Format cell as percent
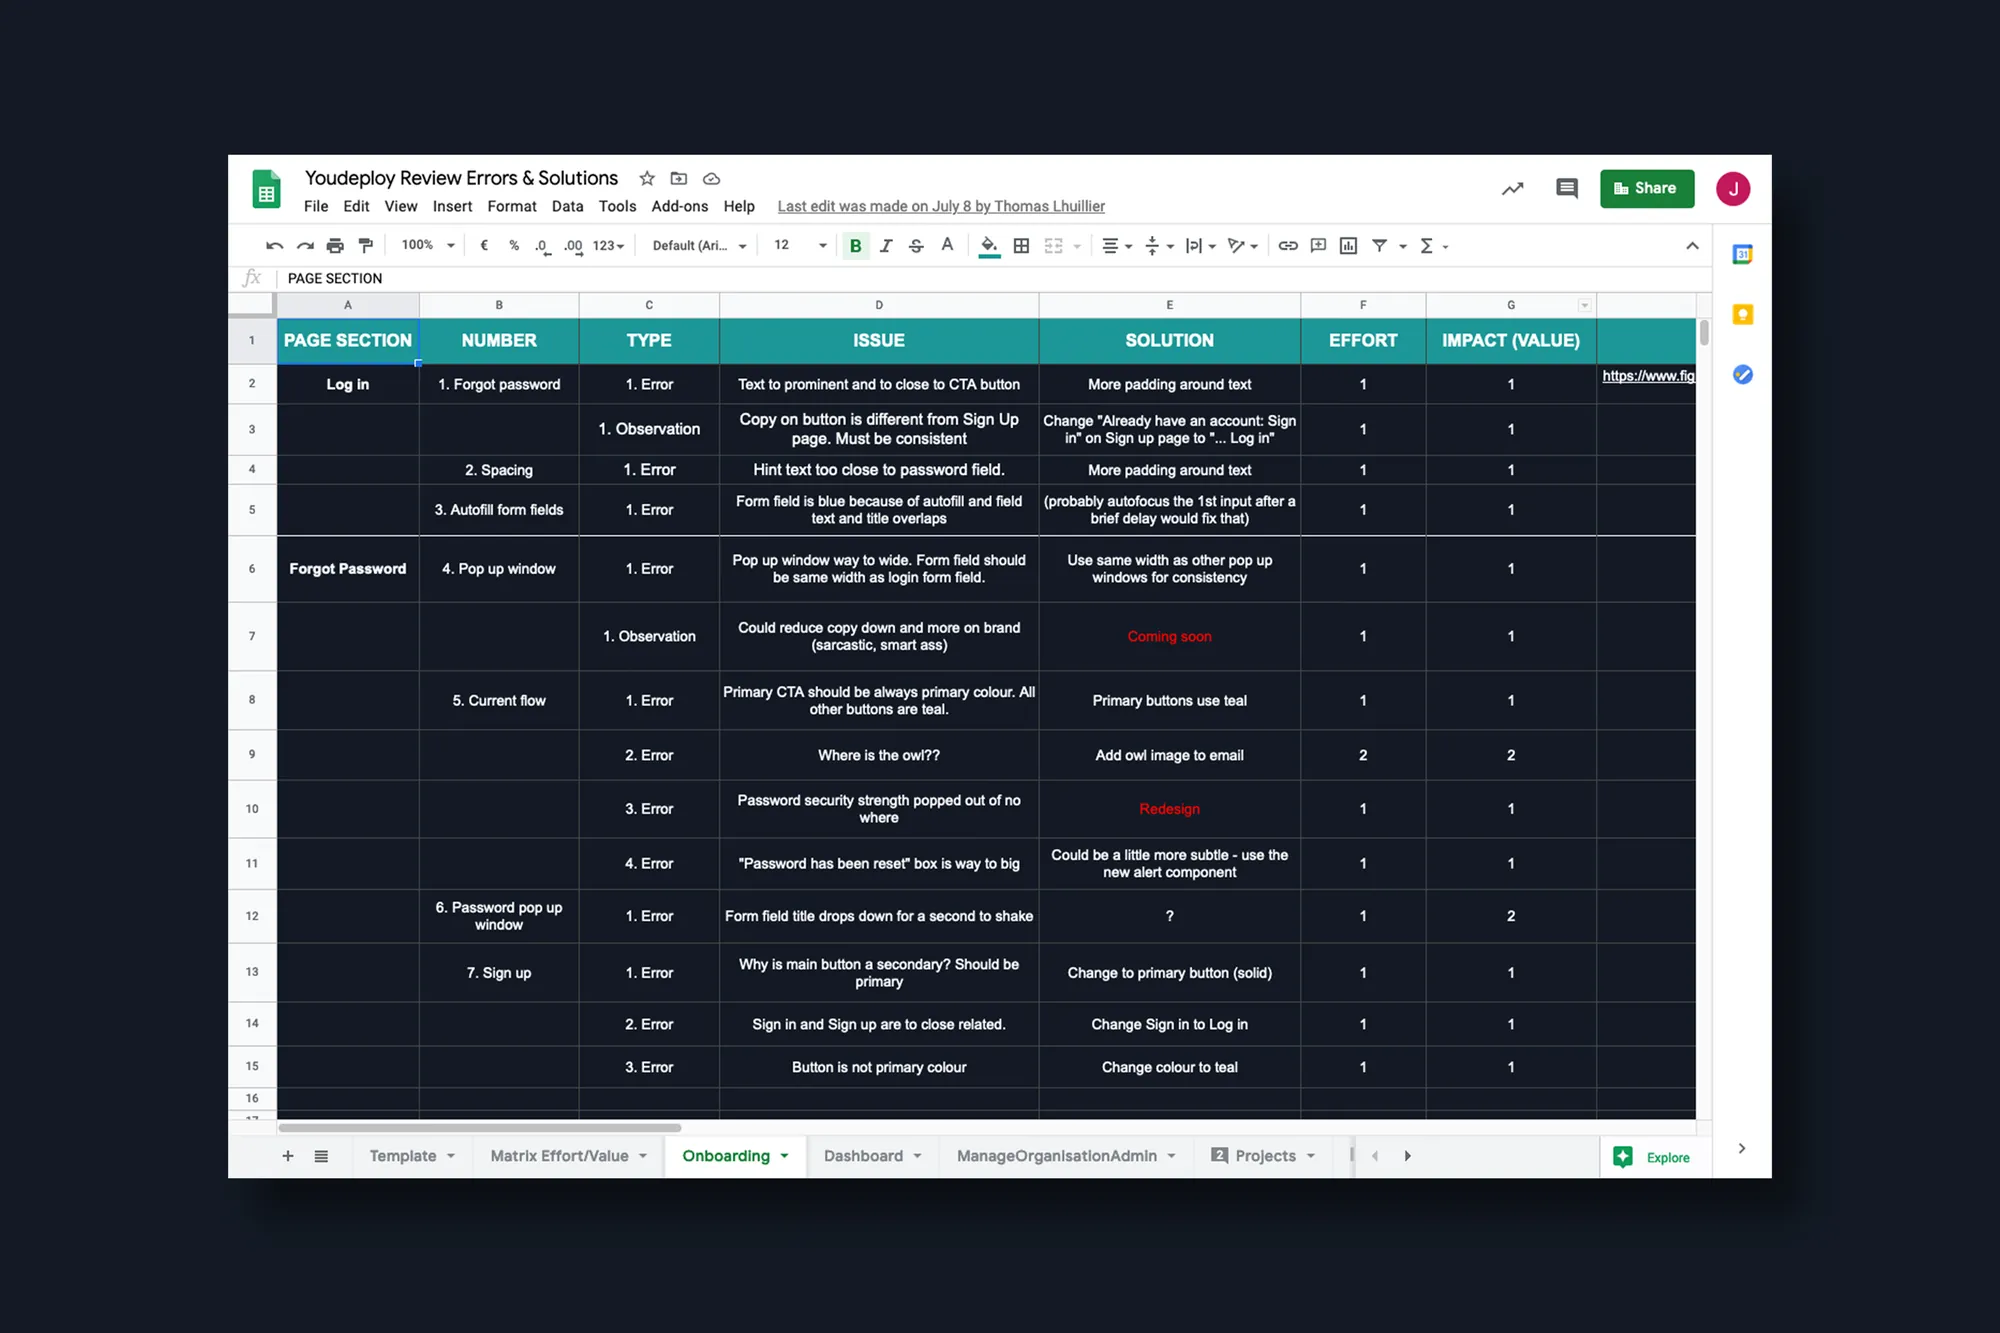 pyautogui.click(x=514, y=246)
